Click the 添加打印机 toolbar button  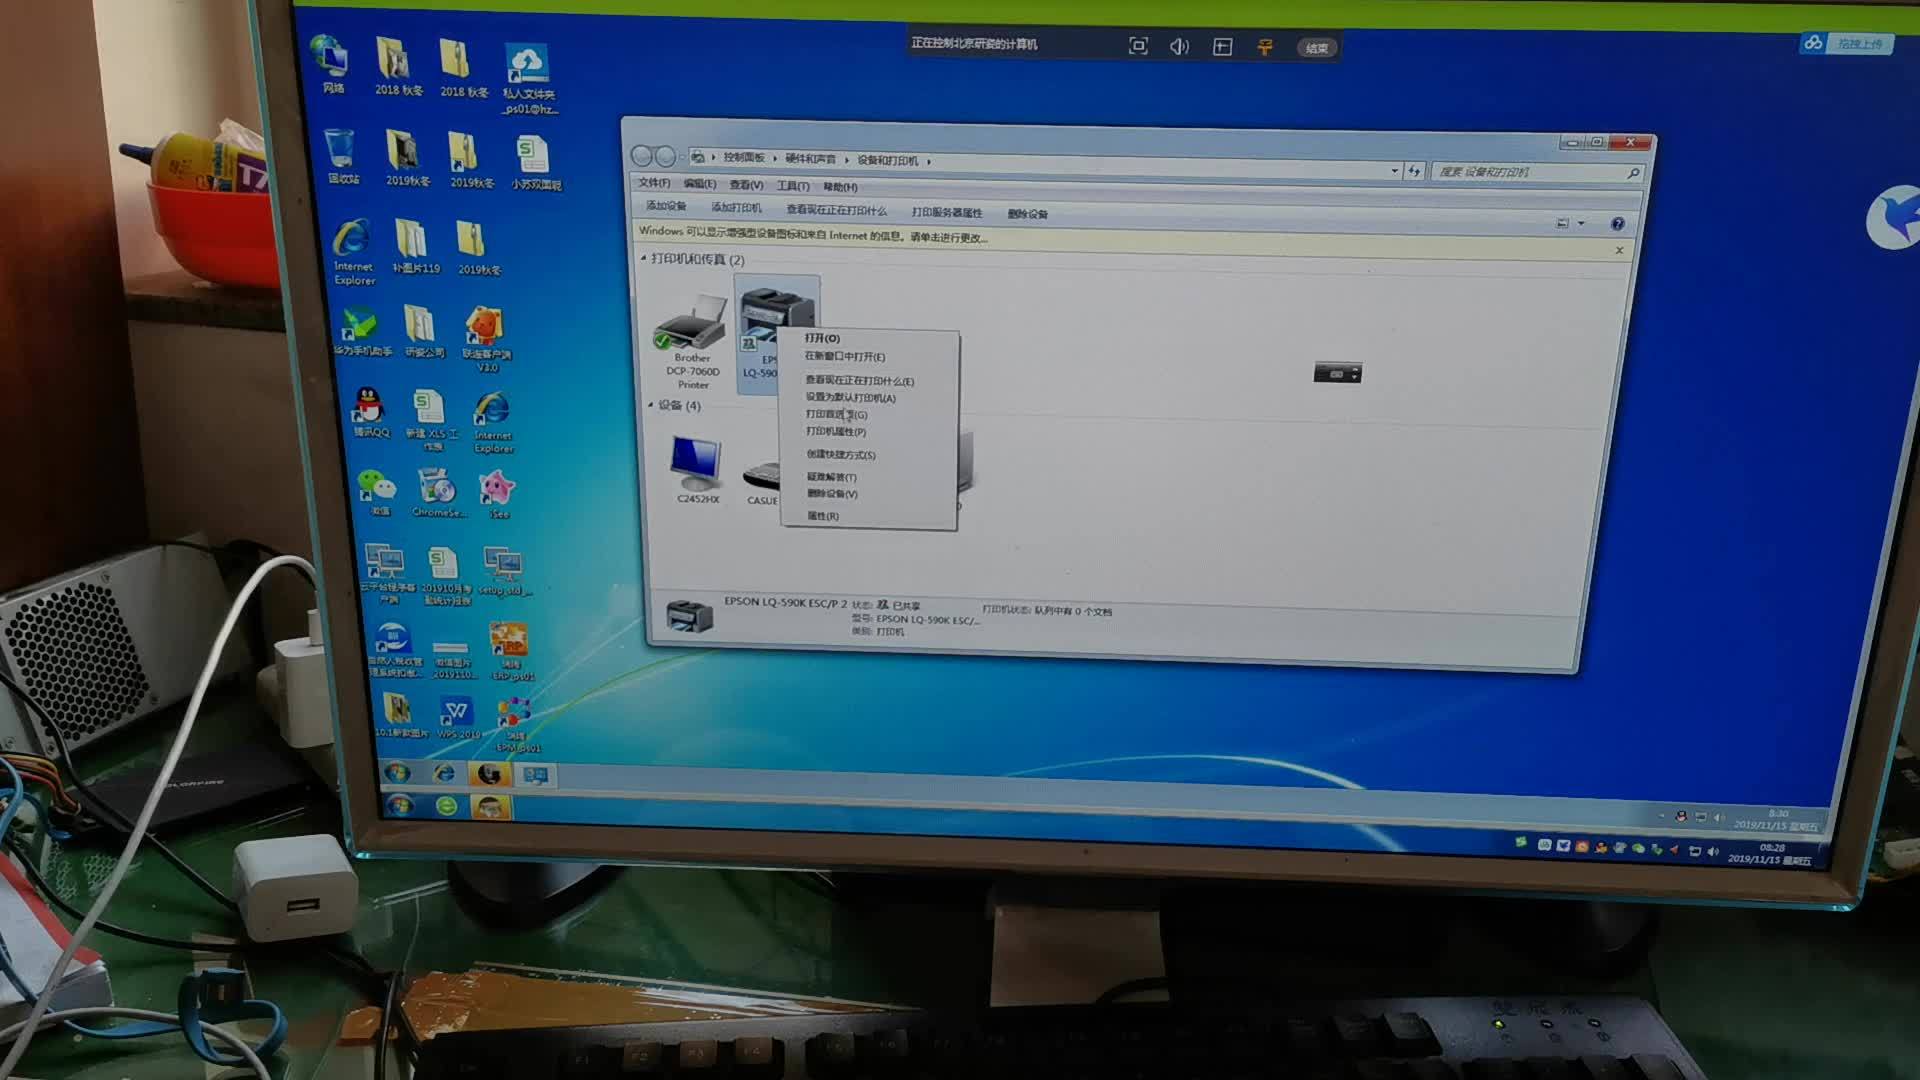point(736,208)
